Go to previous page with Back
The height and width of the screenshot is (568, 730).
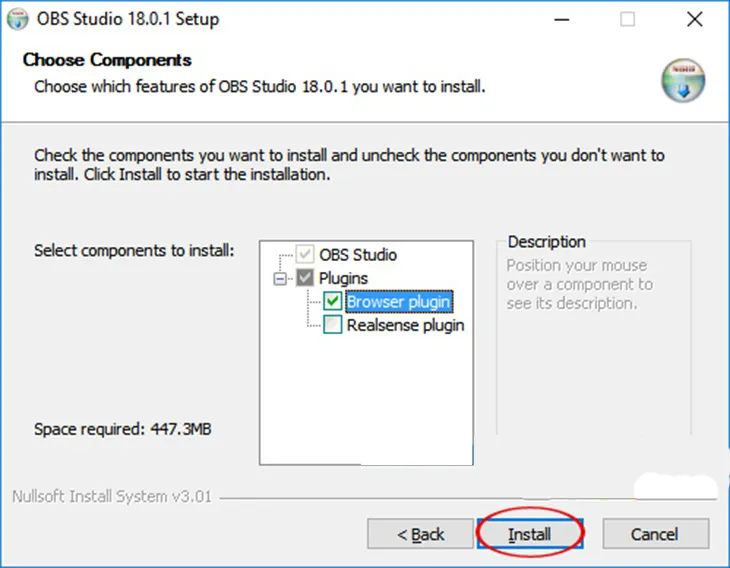421,535
